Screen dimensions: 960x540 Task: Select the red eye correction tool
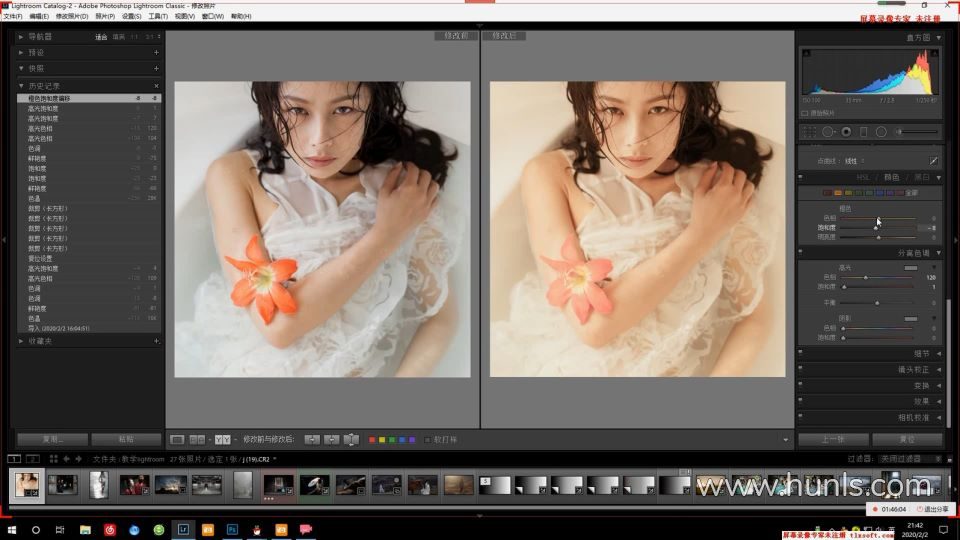846,132
